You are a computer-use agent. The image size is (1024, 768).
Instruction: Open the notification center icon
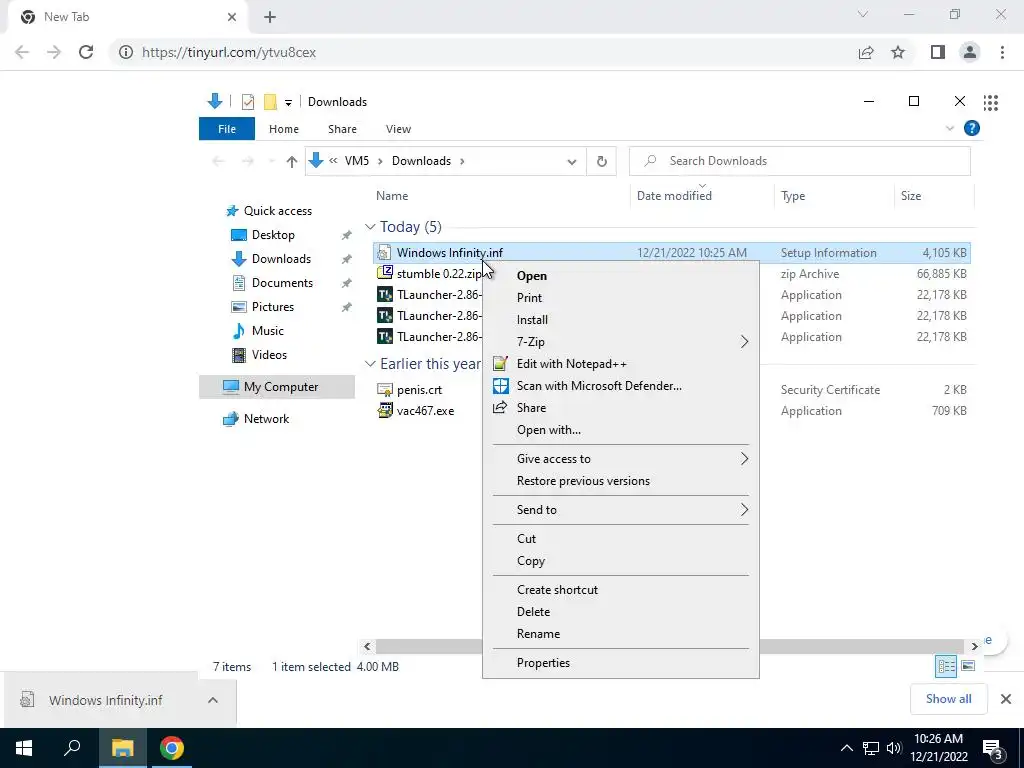993,748
